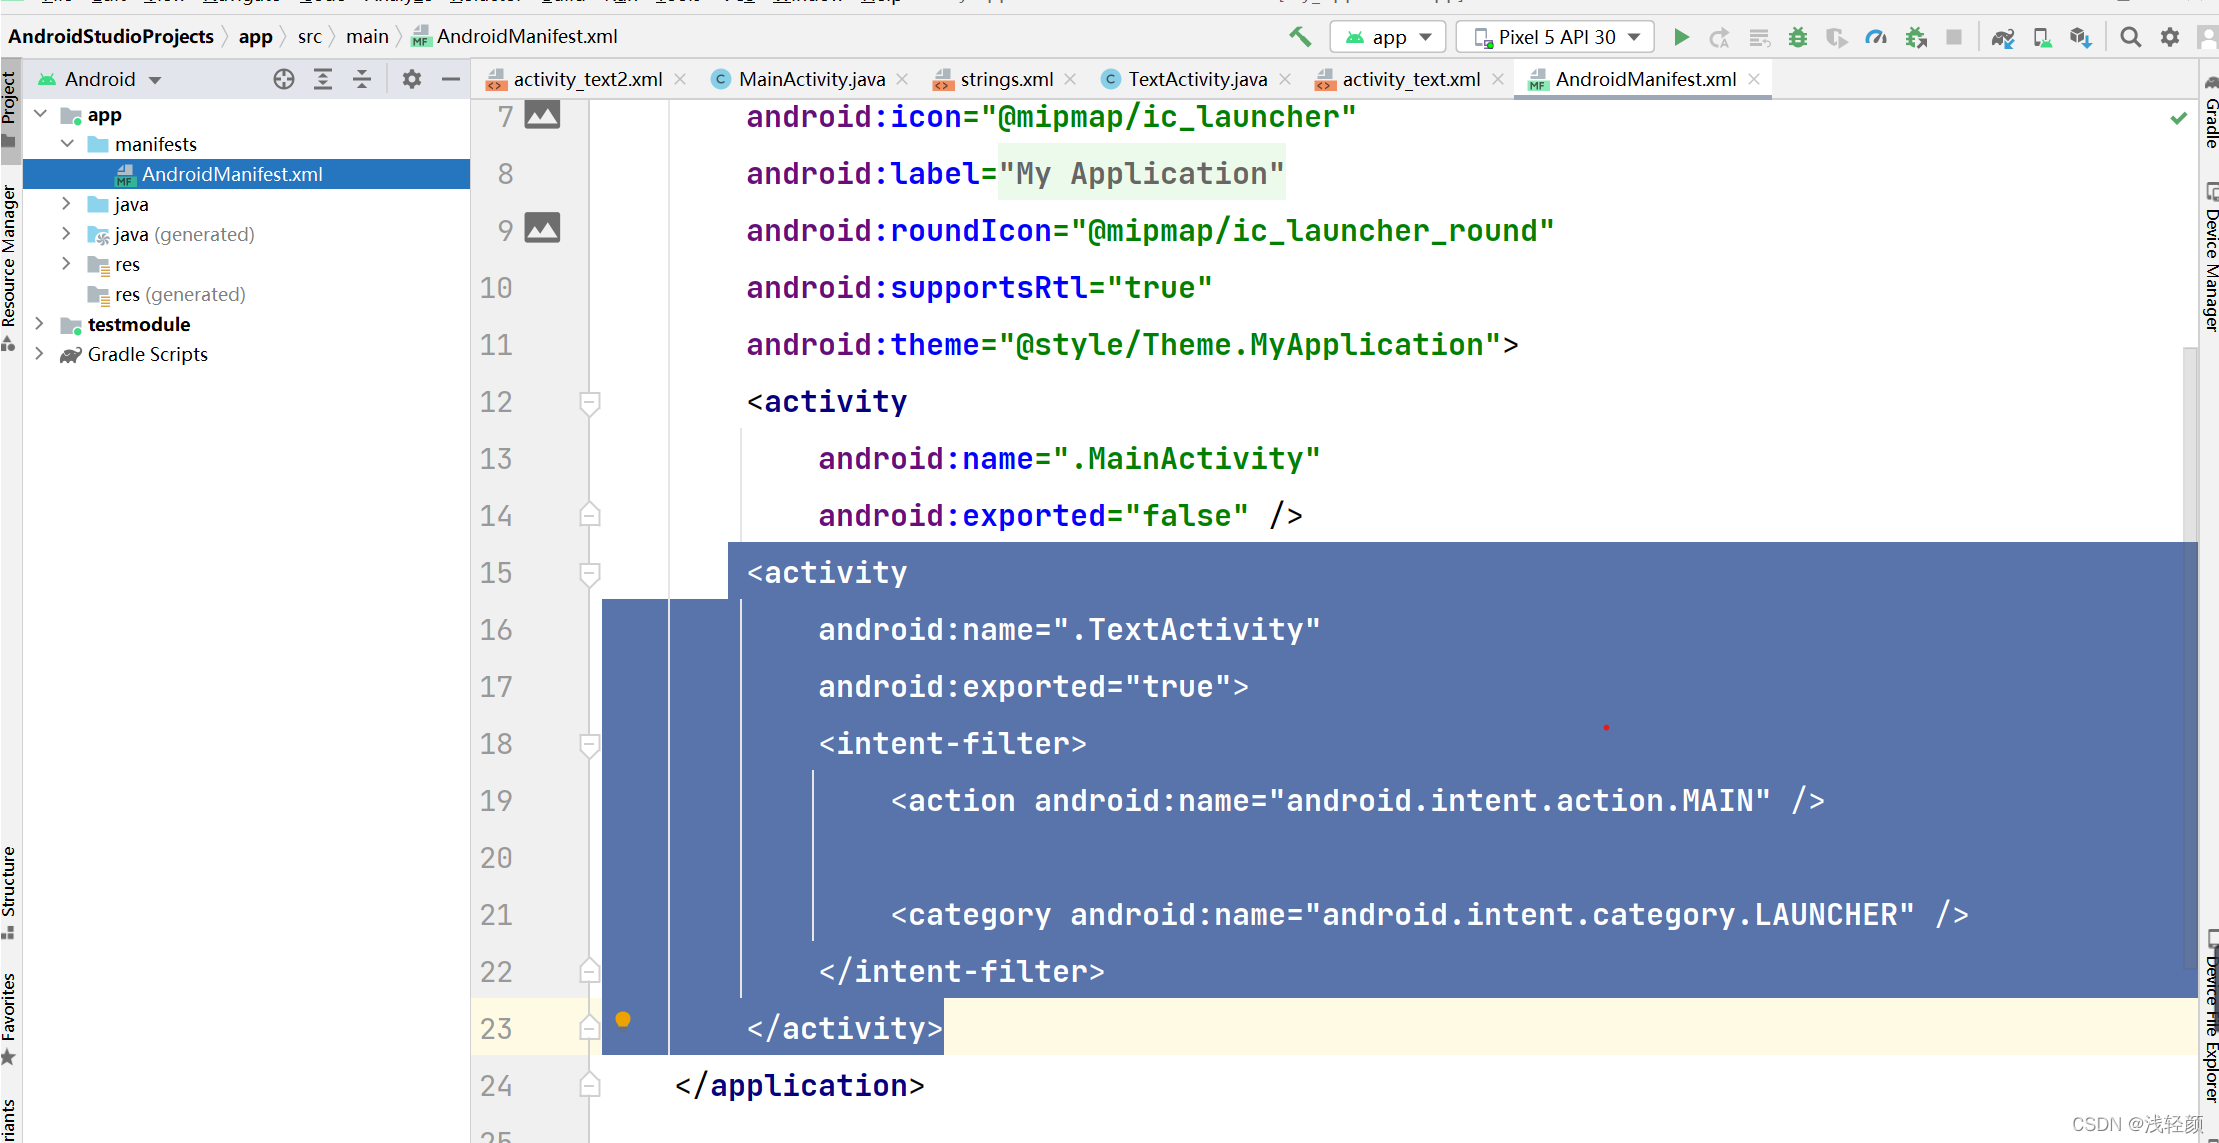Open Device Manager phone icon in toolbar
Viewport: 2219px width, 1143px height.
click(x=2042, y=37)
